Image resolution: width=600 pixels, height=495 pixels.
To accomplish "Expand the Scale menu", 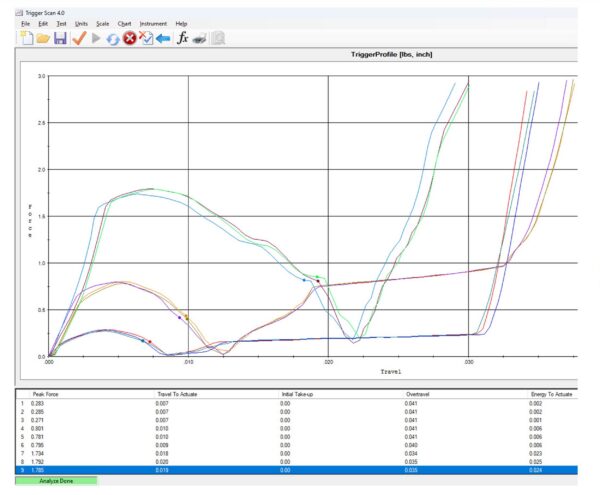I will [102, 23].
